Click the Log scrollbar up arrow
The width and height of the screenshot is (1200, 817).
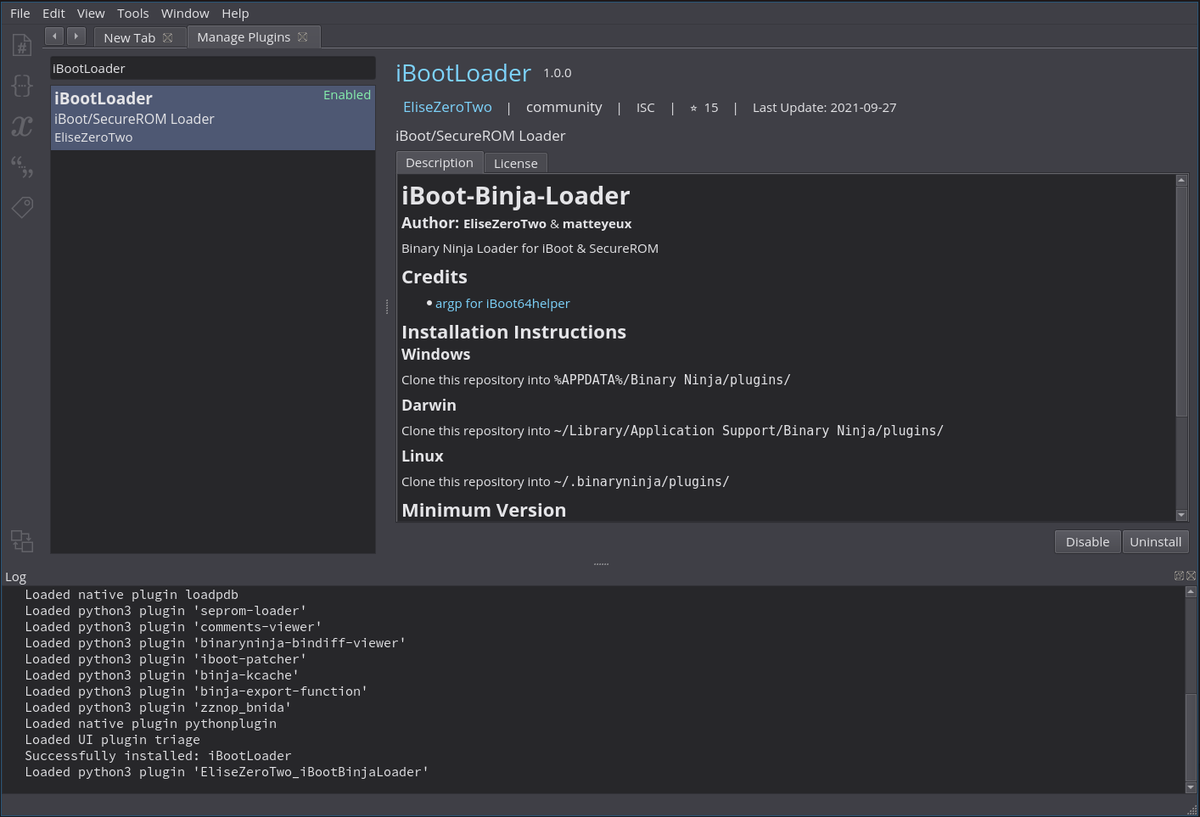point(1190,593)
